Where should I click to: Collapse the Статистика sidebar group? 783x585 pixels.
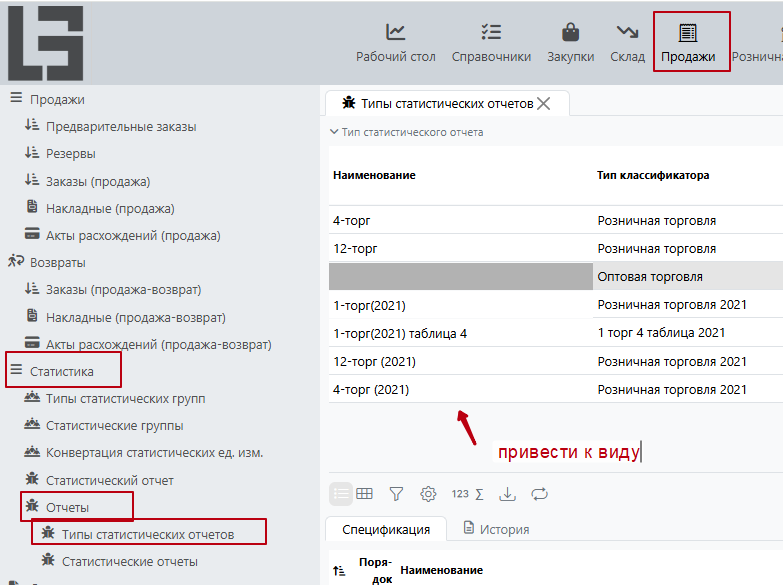click(x=16, y=371)
